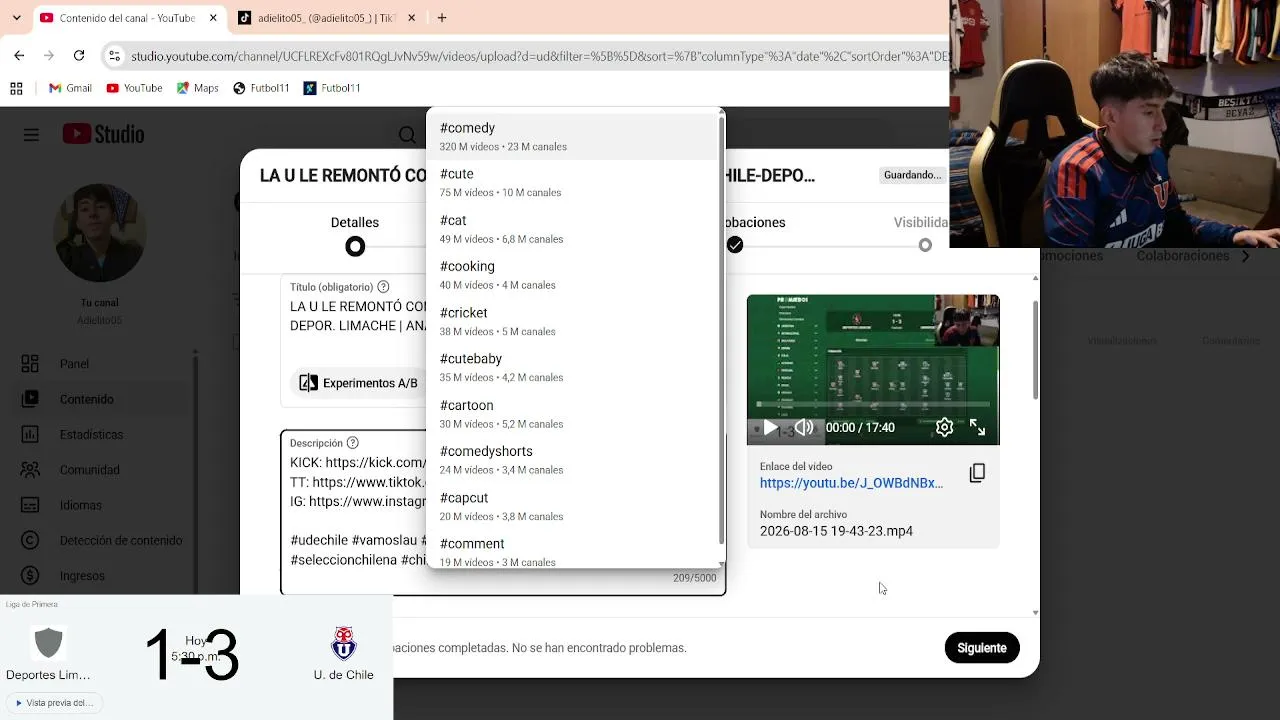
Task: Open a new browser tab with the plus
Action: tap(442, 18)
